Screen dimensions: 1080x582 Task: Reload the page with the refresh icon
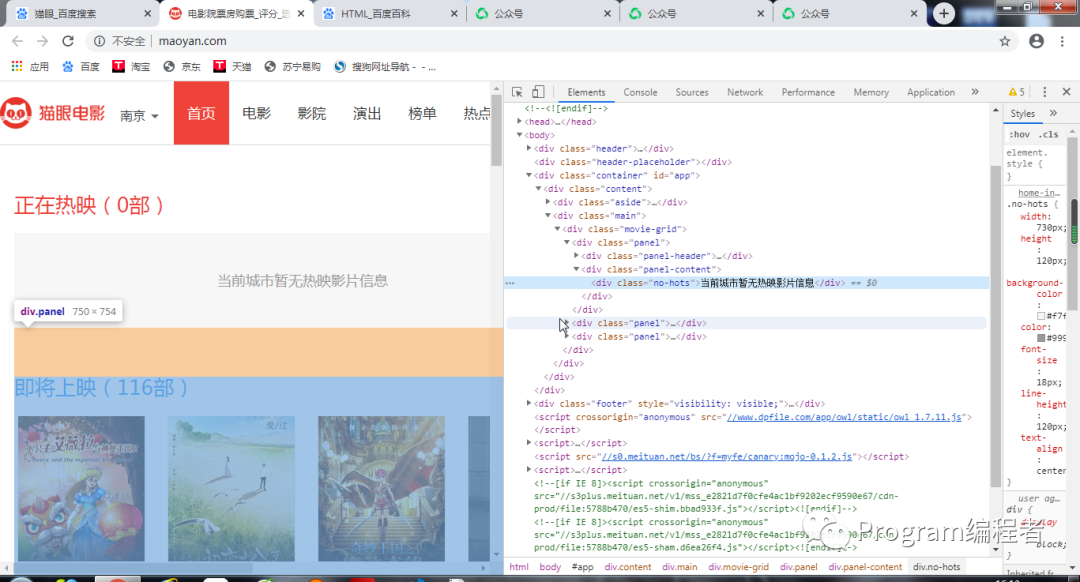point(67,42)
